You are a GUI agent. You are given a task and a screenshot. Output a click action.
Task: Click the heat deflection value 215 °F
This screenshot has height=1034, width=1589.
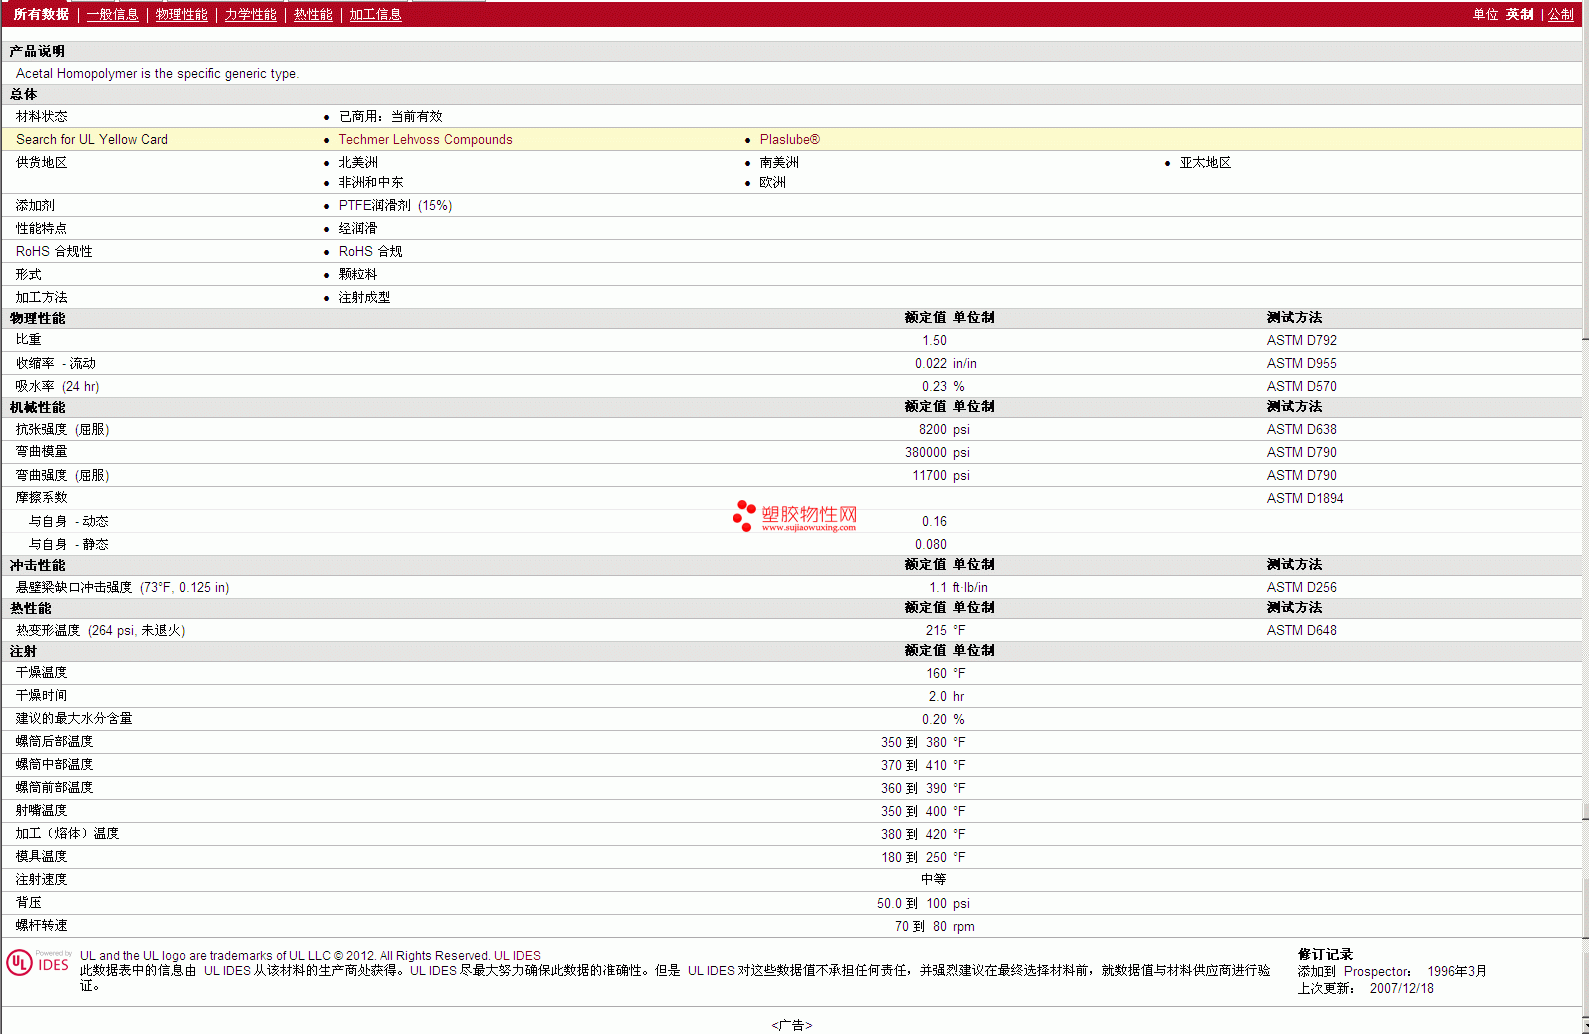click(946, 631)
